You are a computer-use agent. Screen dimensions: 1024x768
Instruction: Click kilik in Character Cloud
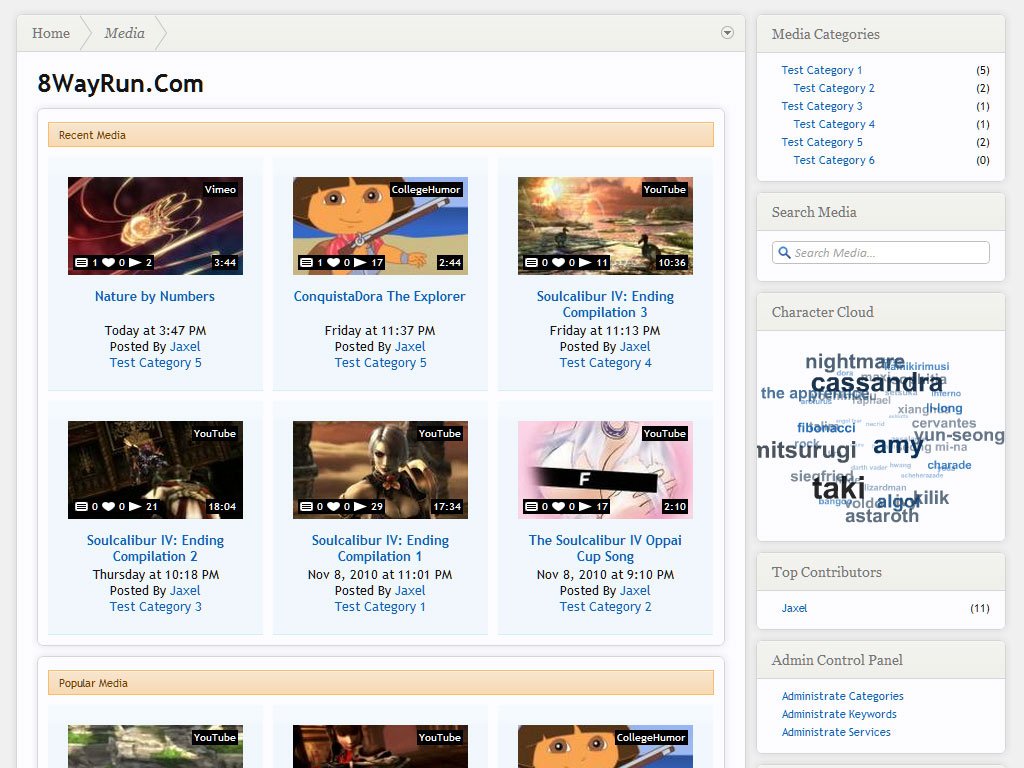click(x=931, y=498)
